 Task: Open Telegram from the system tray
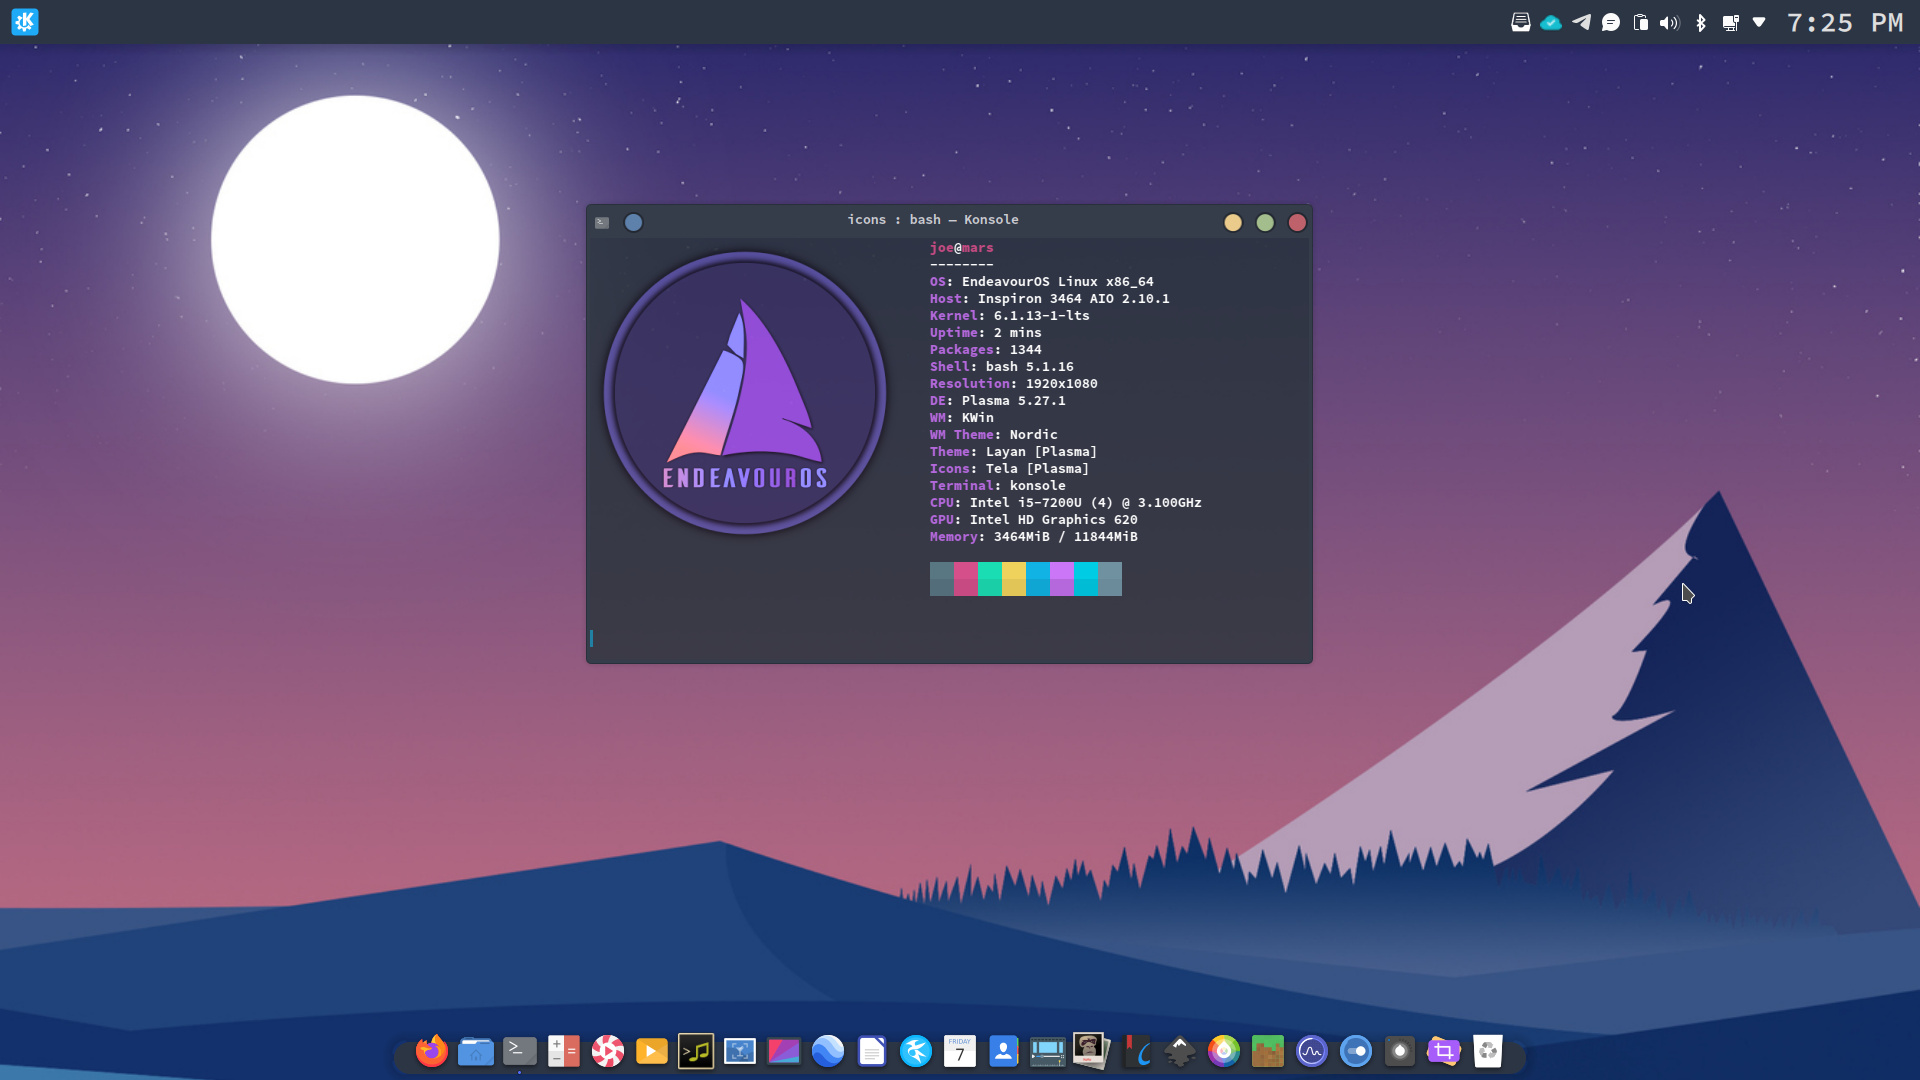(x=1581, y=22)
